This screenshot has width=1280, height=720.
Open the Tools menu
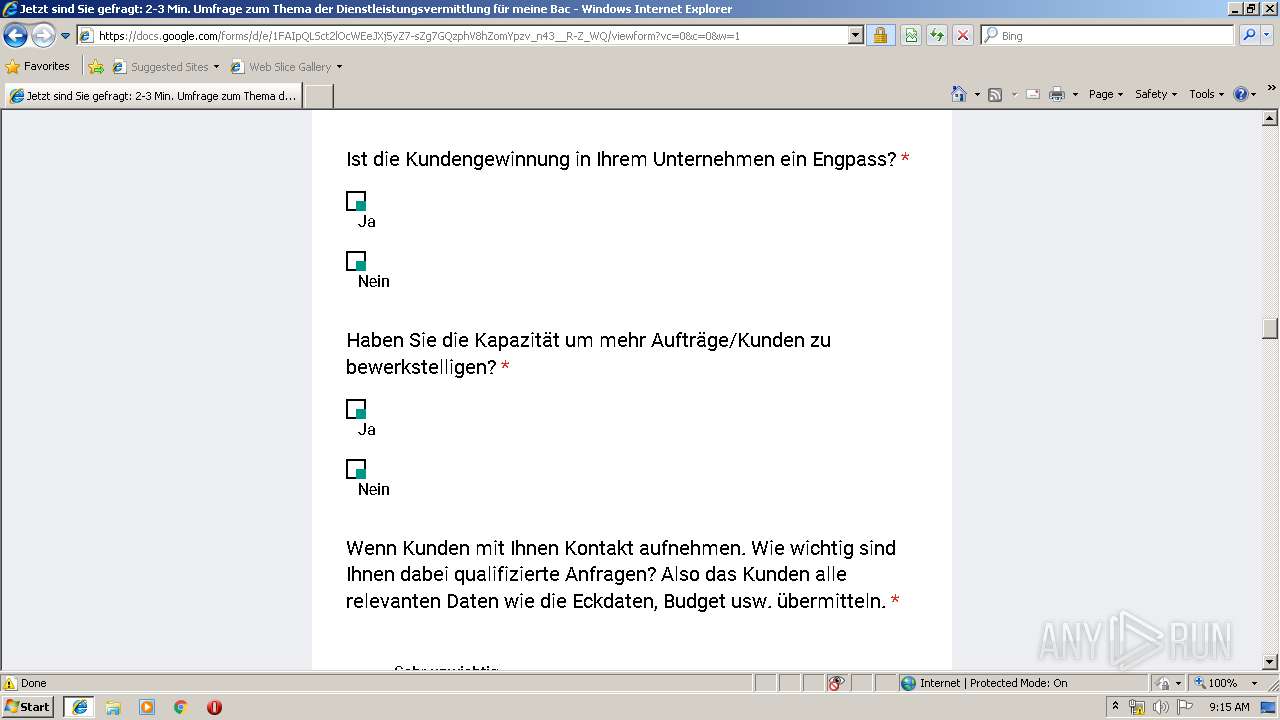pyautogui.click(x=1206, y=94)
